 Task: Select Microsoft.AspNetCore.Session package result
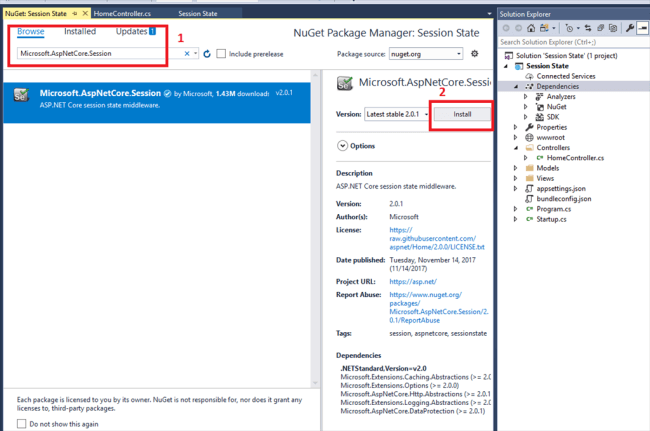pos(157,103)
